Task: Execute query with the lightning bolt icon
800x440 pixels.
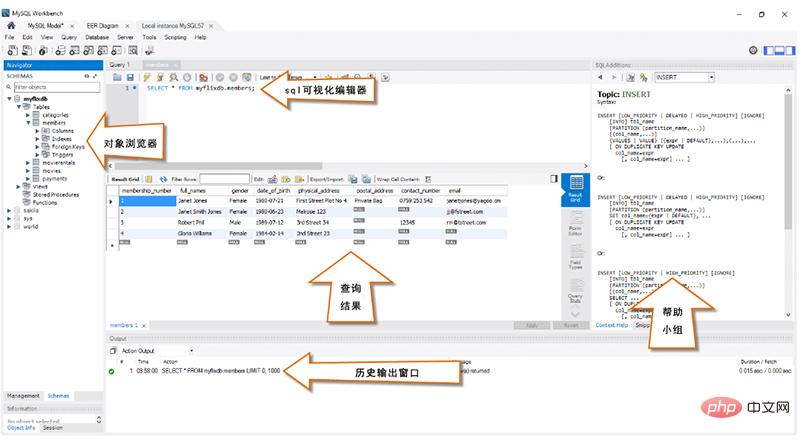Action: pyautogui.click(x=147, y=77)
